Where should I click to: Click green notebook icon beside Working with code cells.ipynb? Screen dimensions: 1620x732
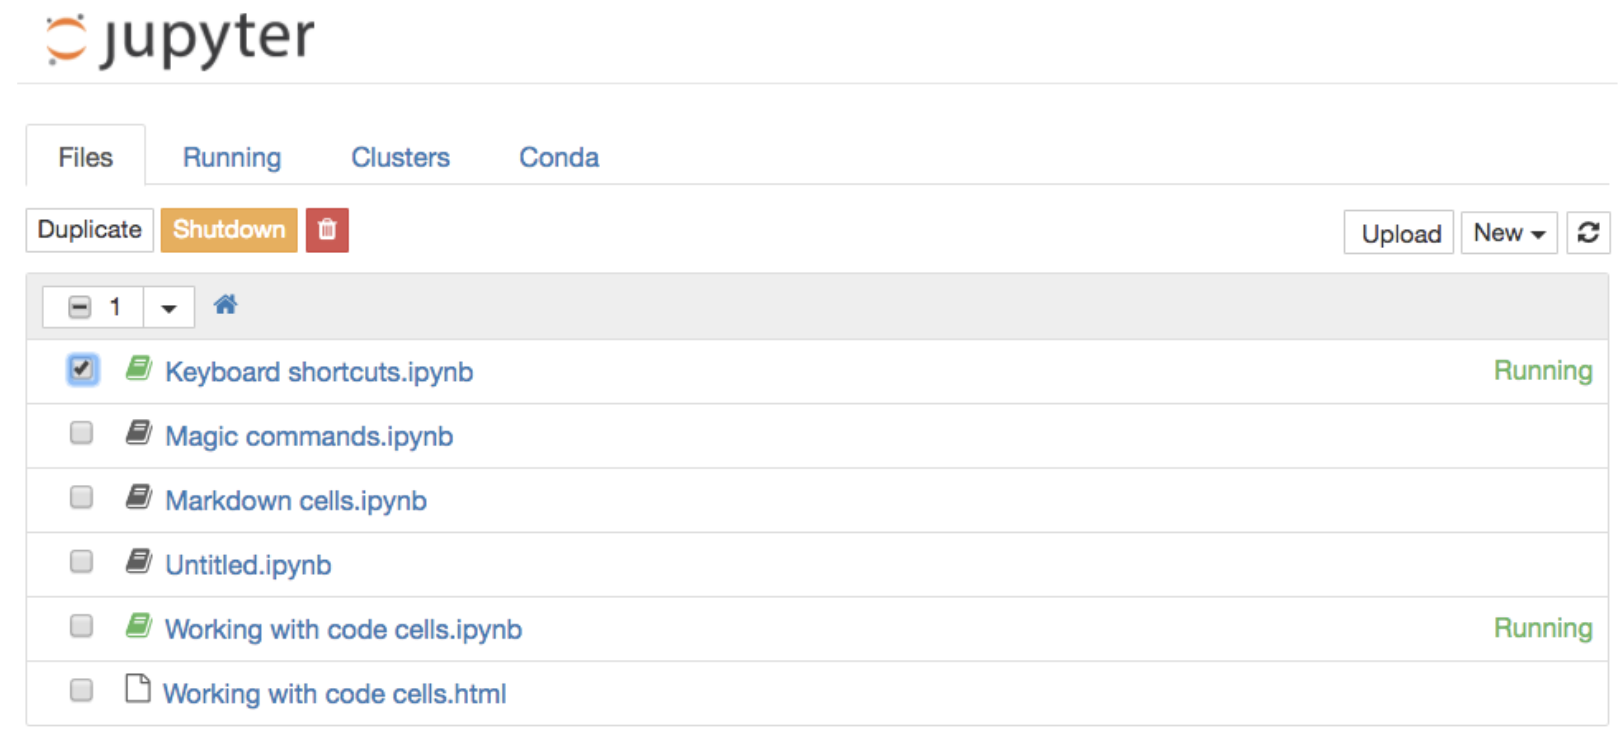click(139, 626)
